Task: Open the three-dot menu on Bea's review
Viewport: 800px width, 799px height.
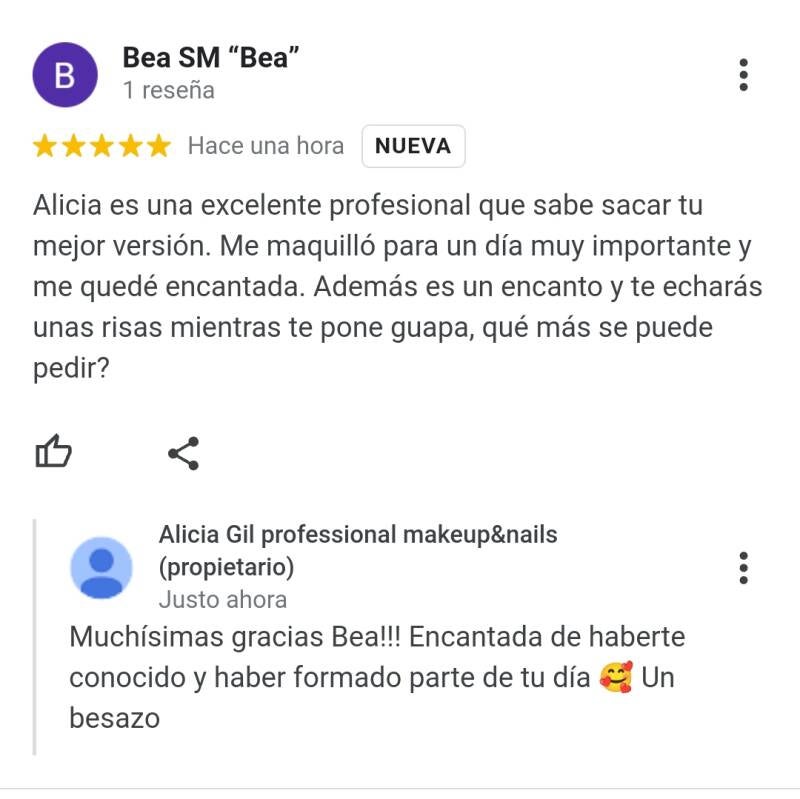Action: pos(743,75)
